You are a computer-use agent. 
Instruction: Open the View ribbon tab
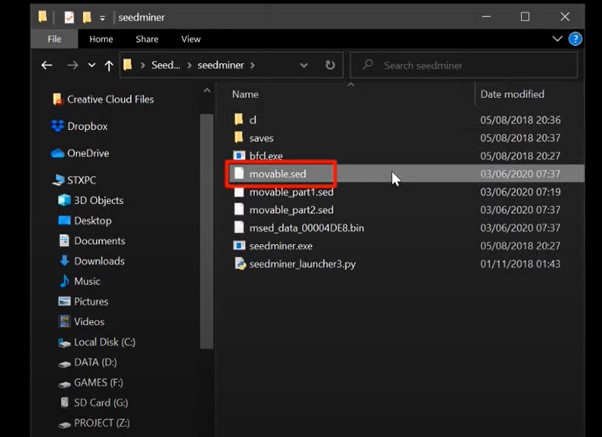191,39
